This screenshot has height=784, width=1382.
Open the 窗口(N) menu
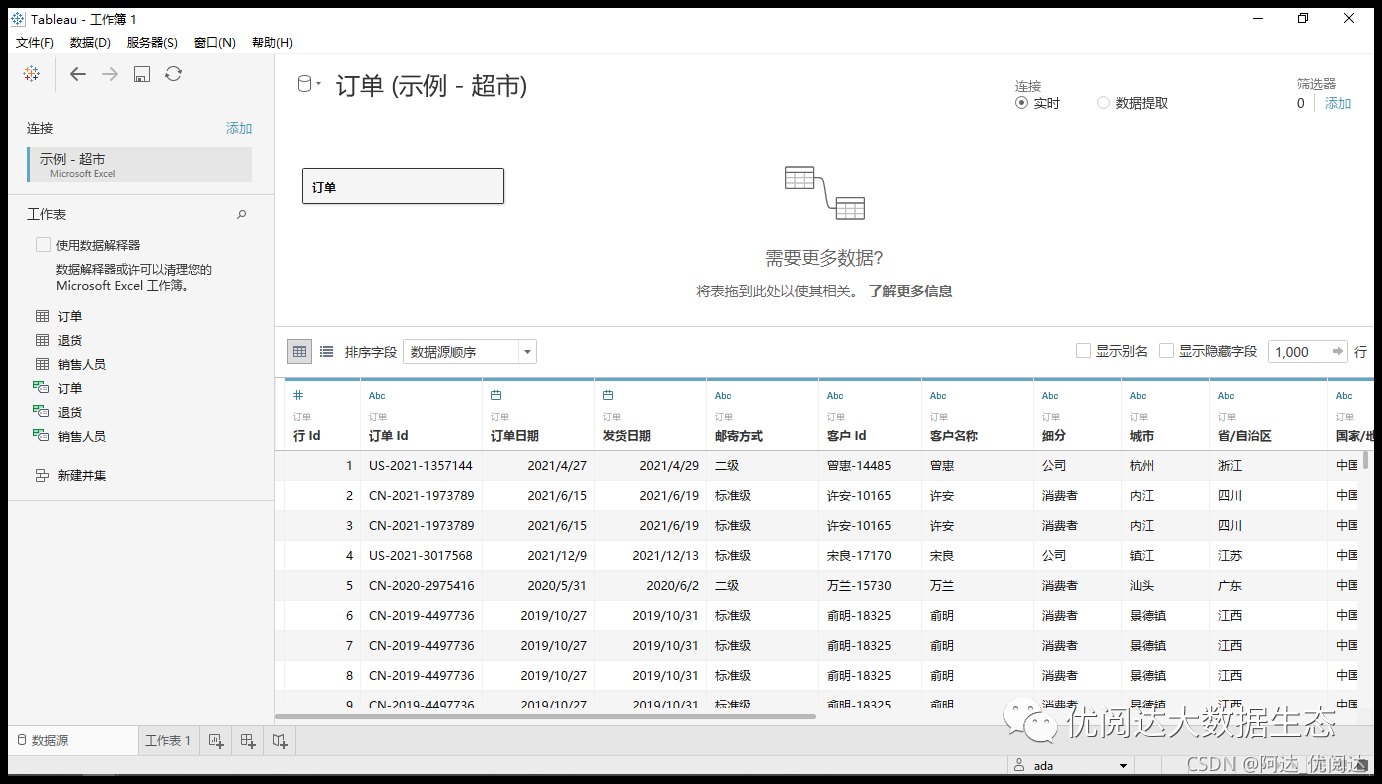pyautogui.click(x=214, y=42)
